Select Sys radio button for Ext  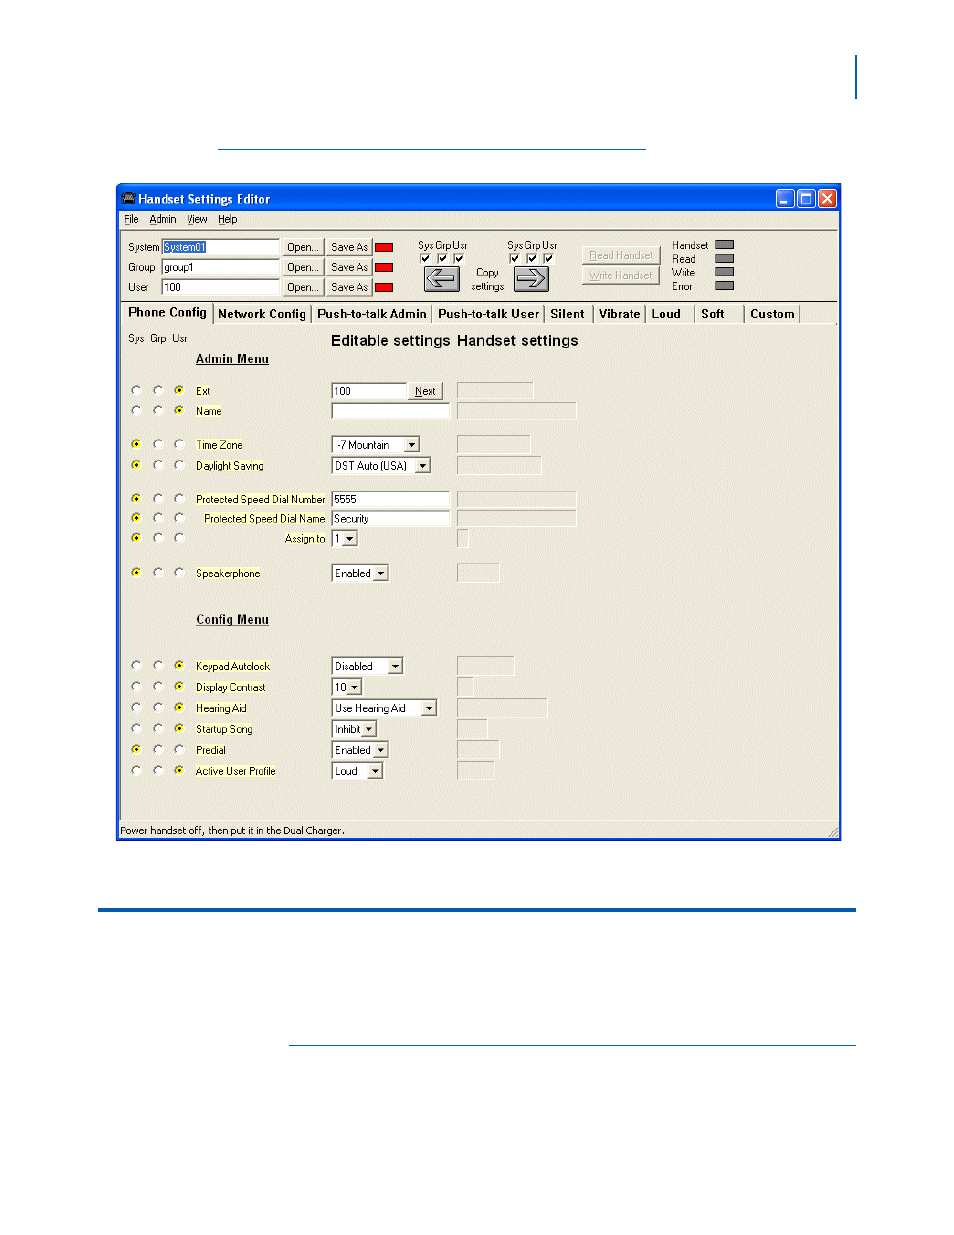coord(136,390)
